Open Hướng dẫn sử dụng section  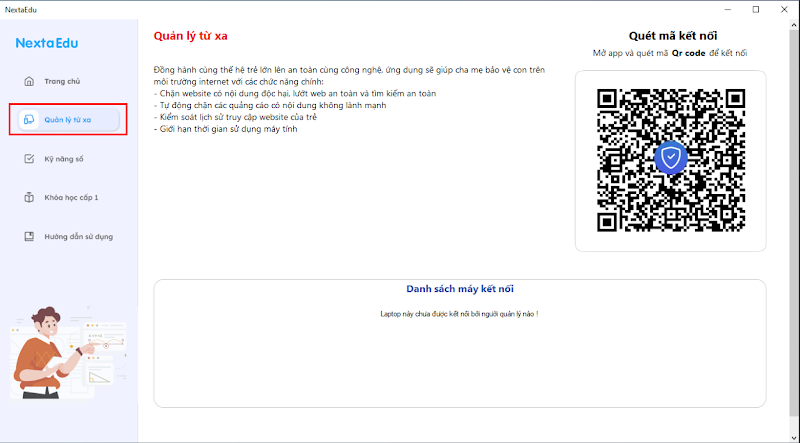point(79,236)
